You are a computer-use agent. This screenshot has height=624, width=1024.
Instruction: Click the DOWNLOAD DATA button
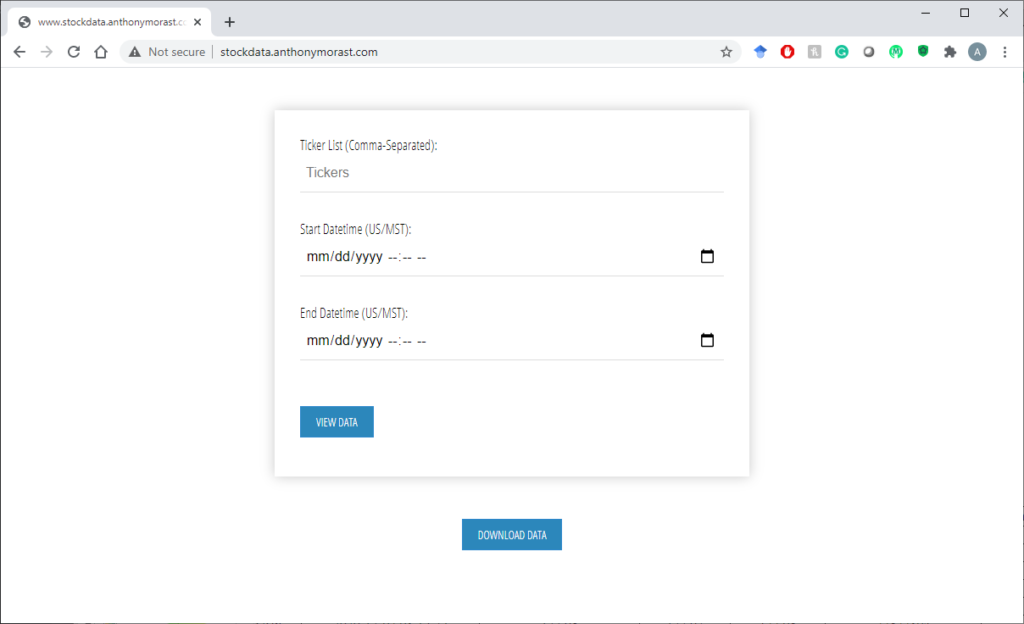coord(512,535)
